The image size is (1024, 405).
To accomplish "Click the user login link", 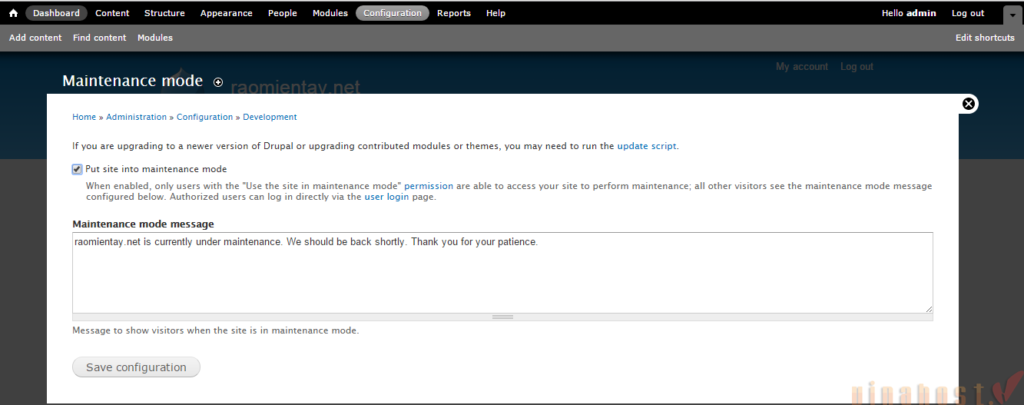I will [387, 197].
